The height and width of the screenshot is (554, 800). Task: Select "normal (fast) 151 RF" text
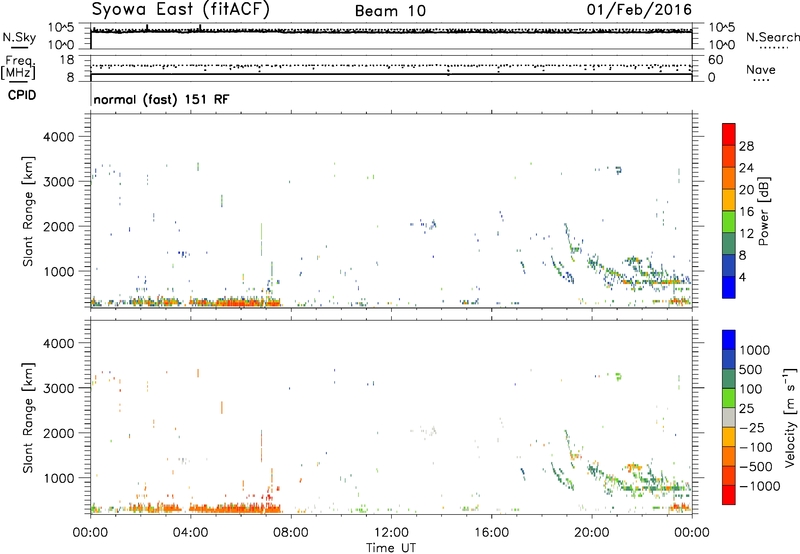161,99
